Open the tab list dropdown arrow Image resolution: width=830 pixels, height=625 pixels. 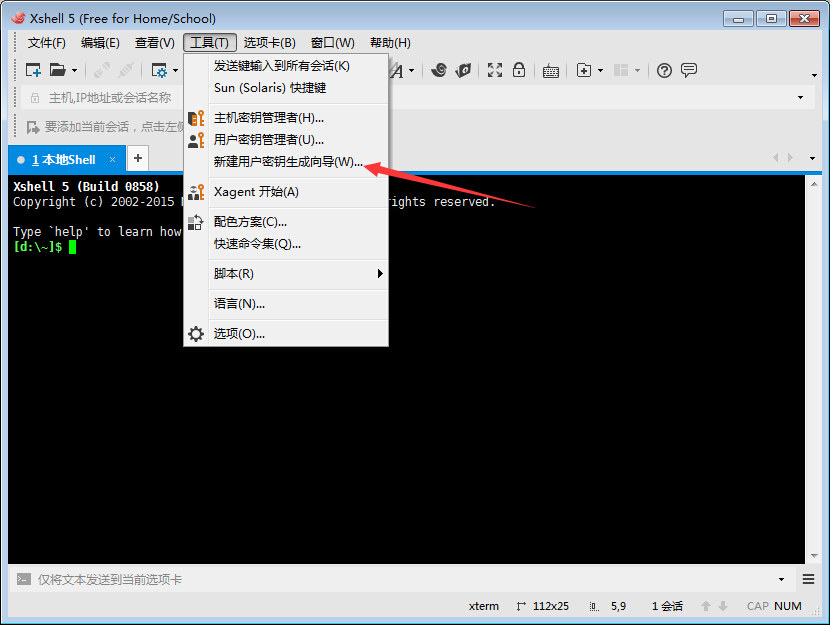point(813,158)
